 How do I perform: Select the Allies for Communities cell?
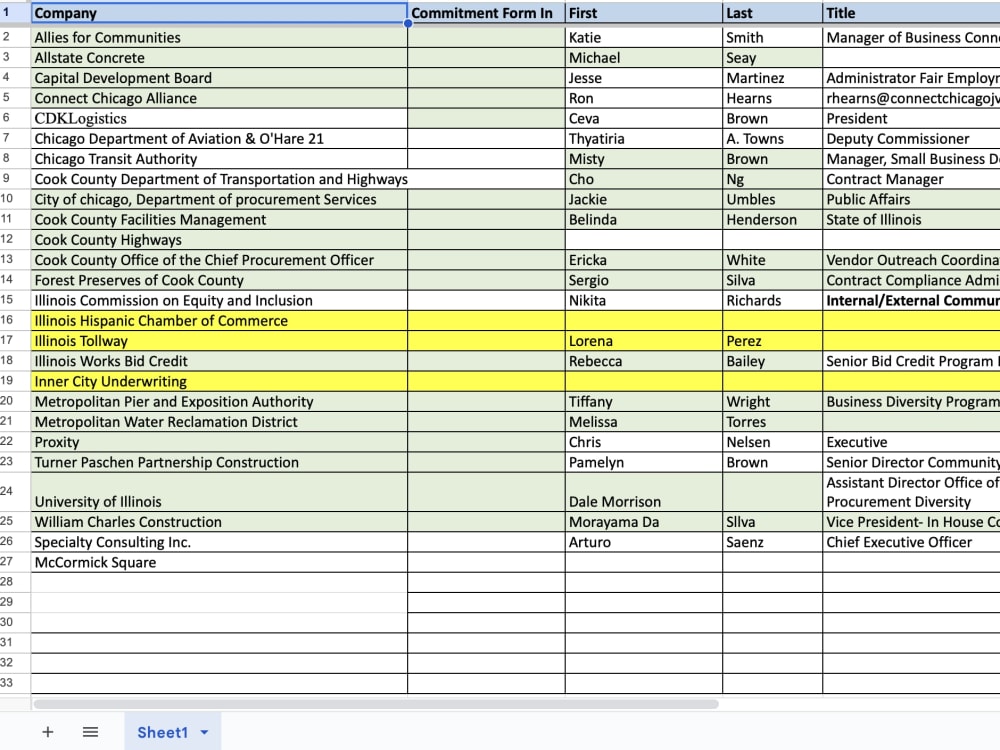click(219, 37)
